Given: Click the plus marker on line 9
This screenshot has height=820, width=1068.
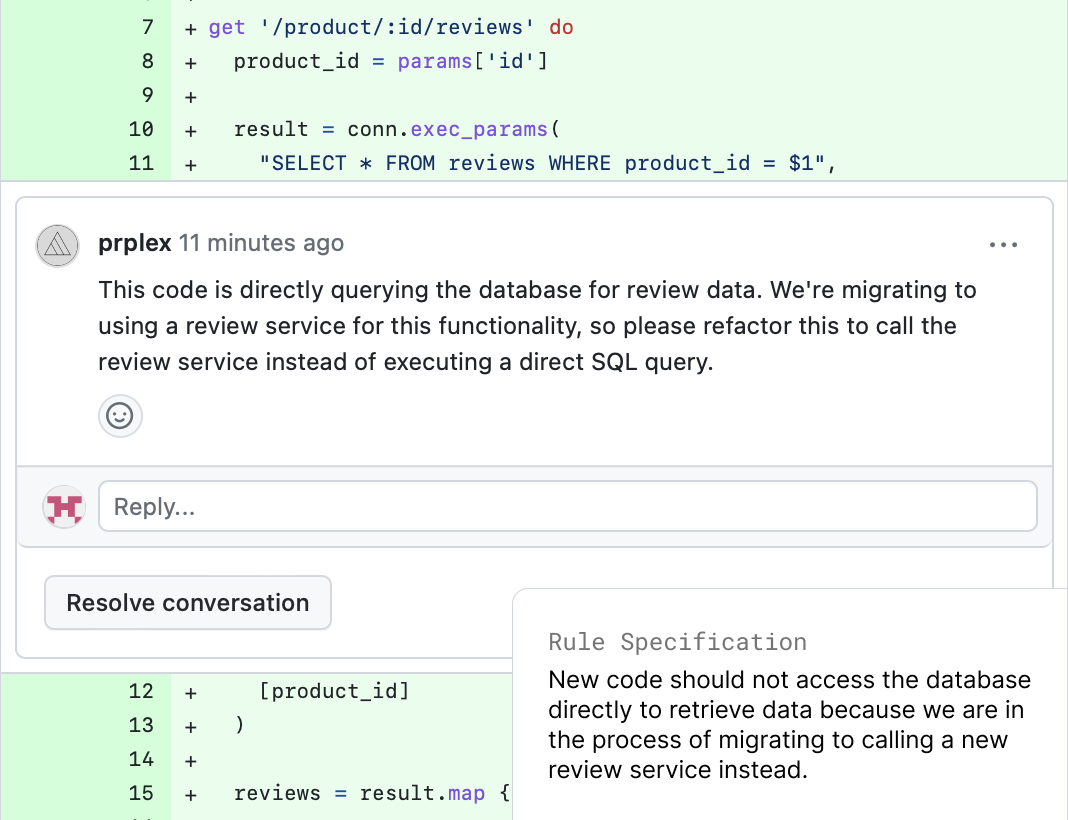Looking at the screenshot, I should click(x=190, y=96).
